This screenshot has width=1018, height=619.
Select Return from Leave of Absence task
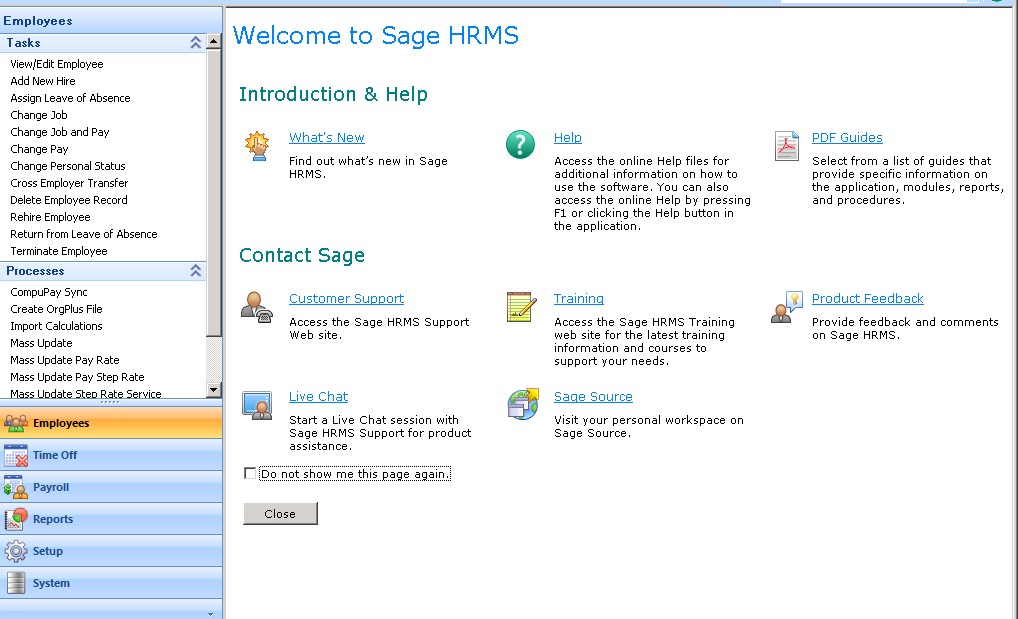pos(84,234)
